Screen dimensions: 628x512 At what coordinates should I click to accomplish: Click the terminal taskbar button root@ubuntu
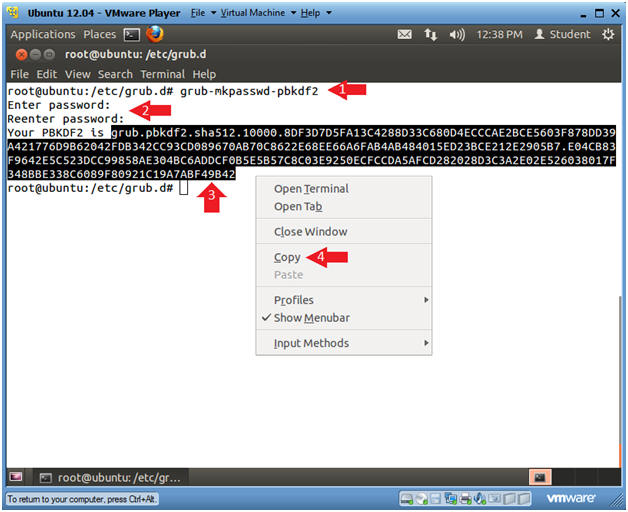[110, 477]
